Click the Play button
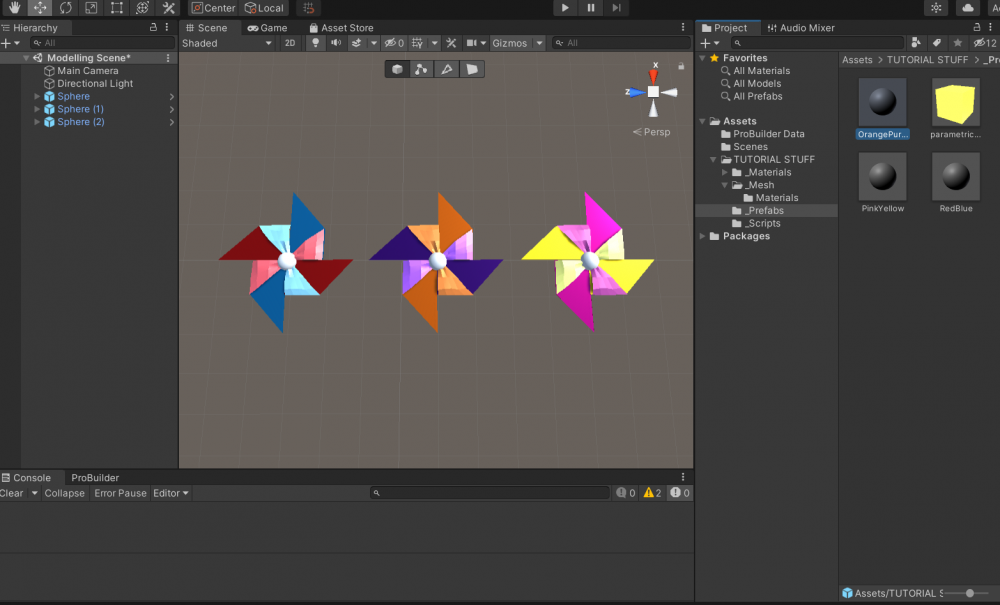Viewport: 1000px width, 605px height. coord(565,8)
